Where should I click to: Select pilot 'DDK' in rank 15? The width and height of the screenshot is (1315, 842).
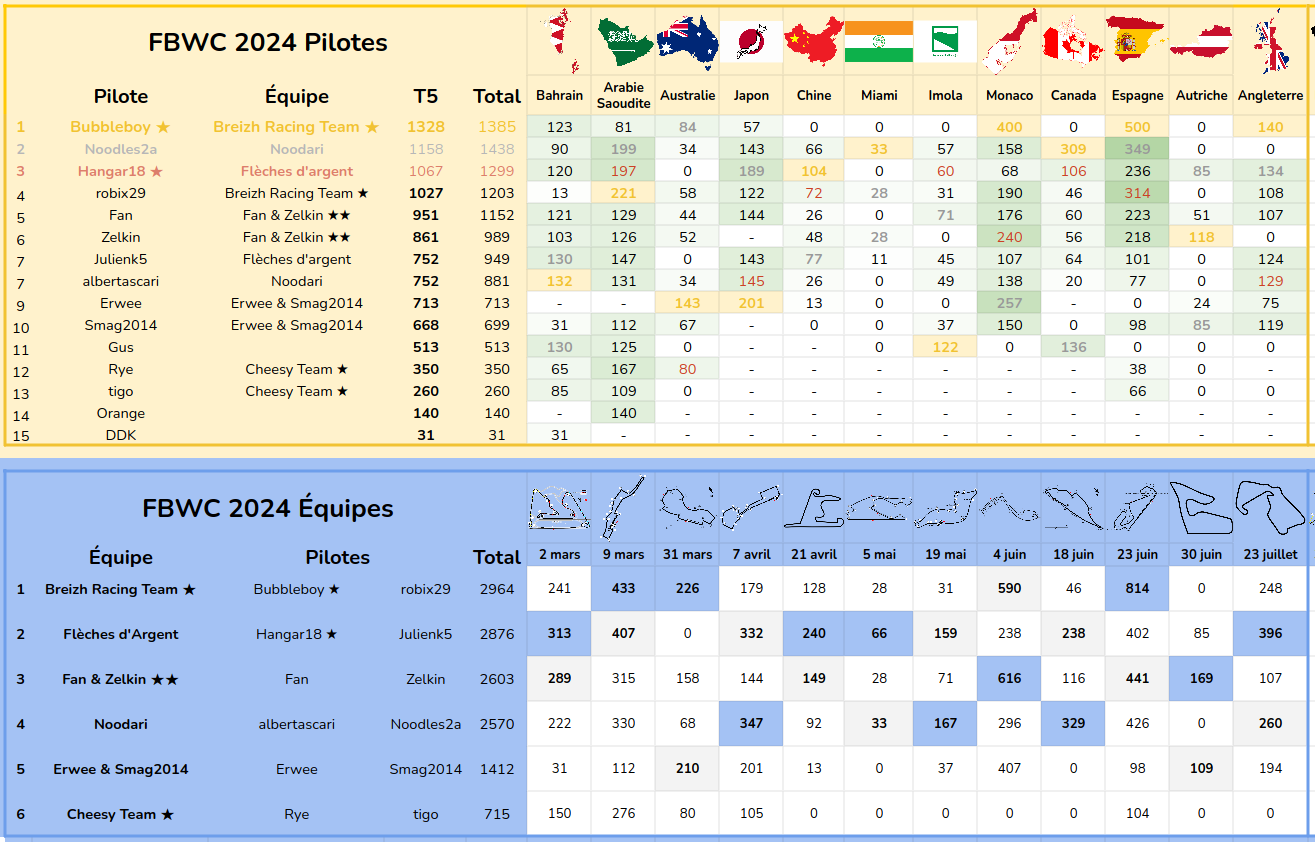120,435
